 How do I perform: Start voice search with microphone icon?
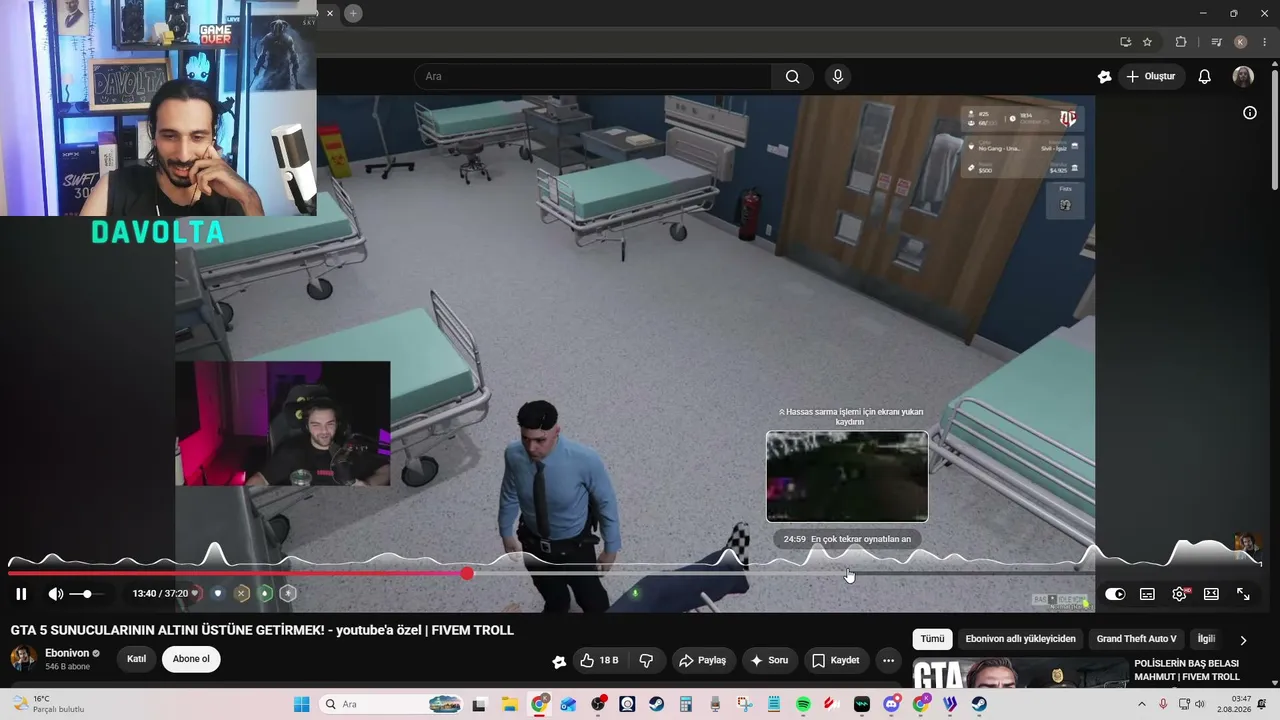(838, 77)
